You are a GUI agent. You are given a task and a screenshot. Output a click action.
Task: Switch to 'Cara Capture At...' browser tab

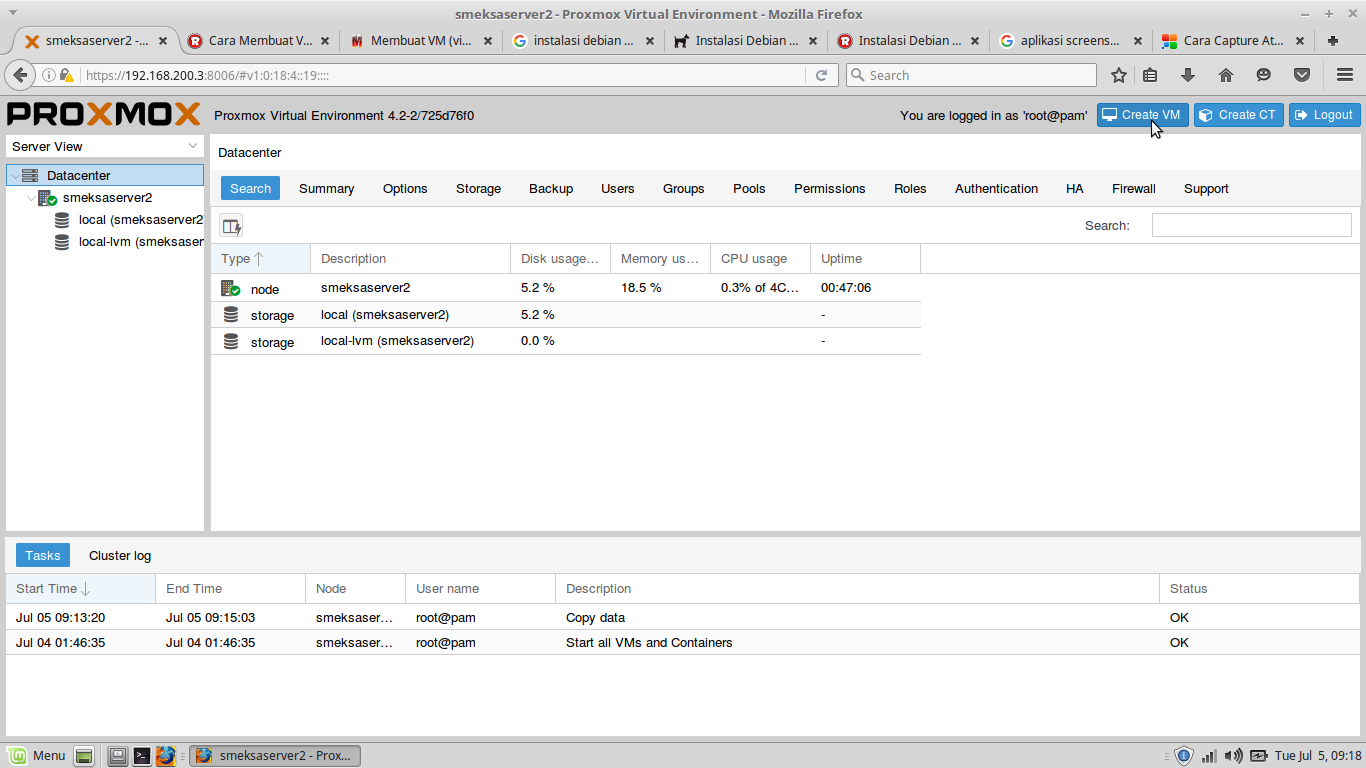[x=1233, y=41]
